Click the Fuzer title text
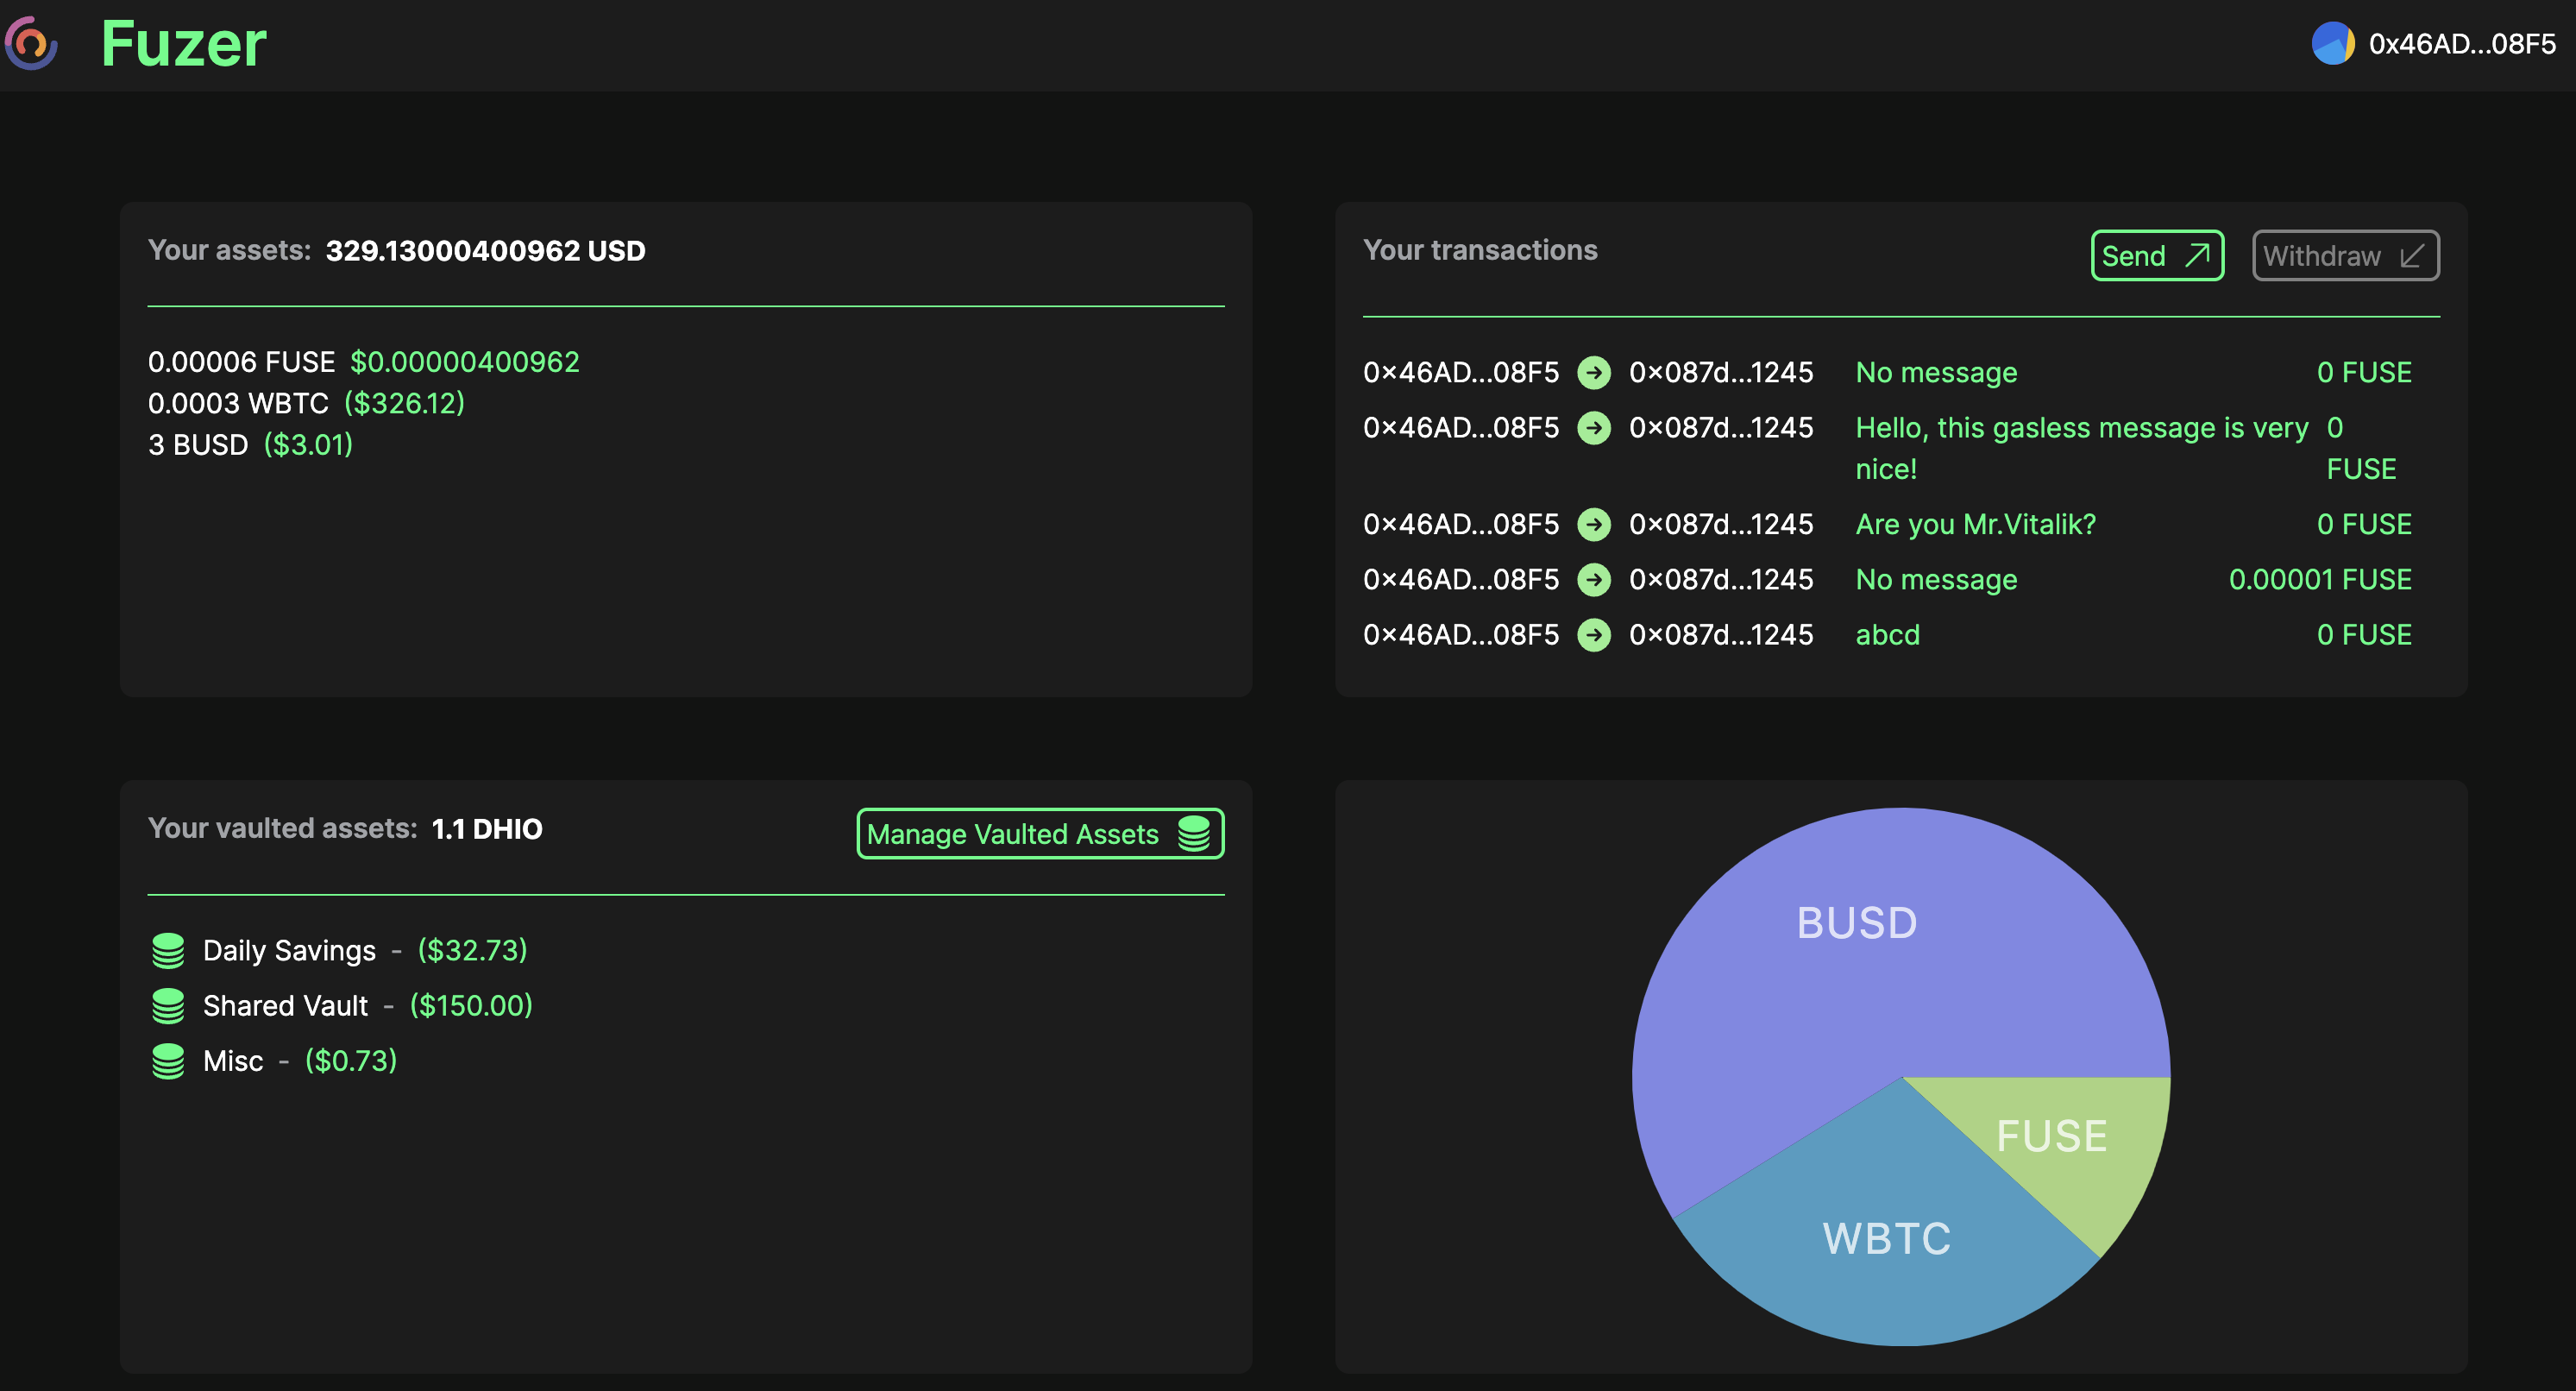The width and height of the screenshot is (2576, 1391). pos(184,44)
